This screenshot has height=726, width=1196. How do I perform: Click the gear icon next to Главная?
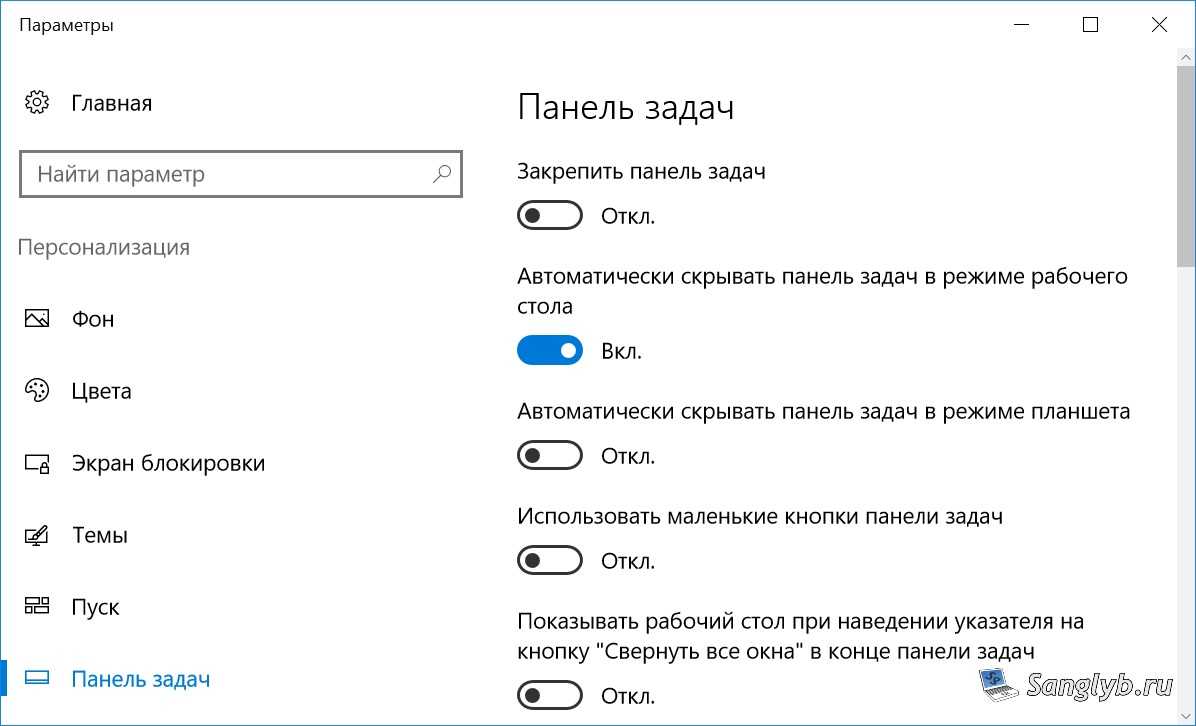[37, 102]
